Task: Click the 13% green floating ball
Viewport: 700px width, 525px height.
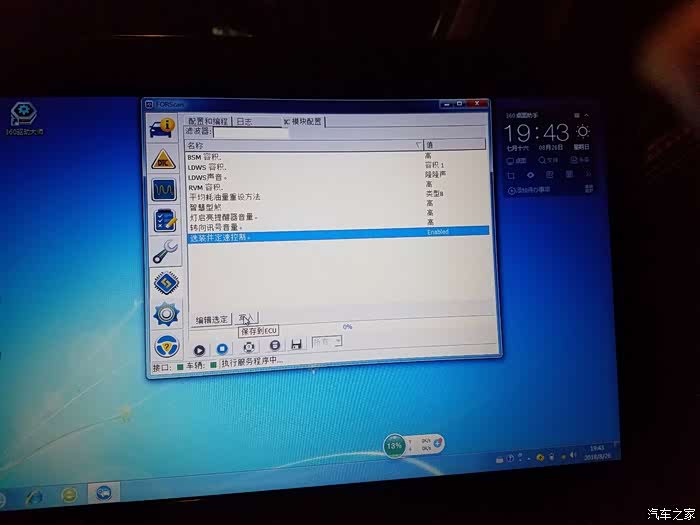Action: [x=394, y=446]
